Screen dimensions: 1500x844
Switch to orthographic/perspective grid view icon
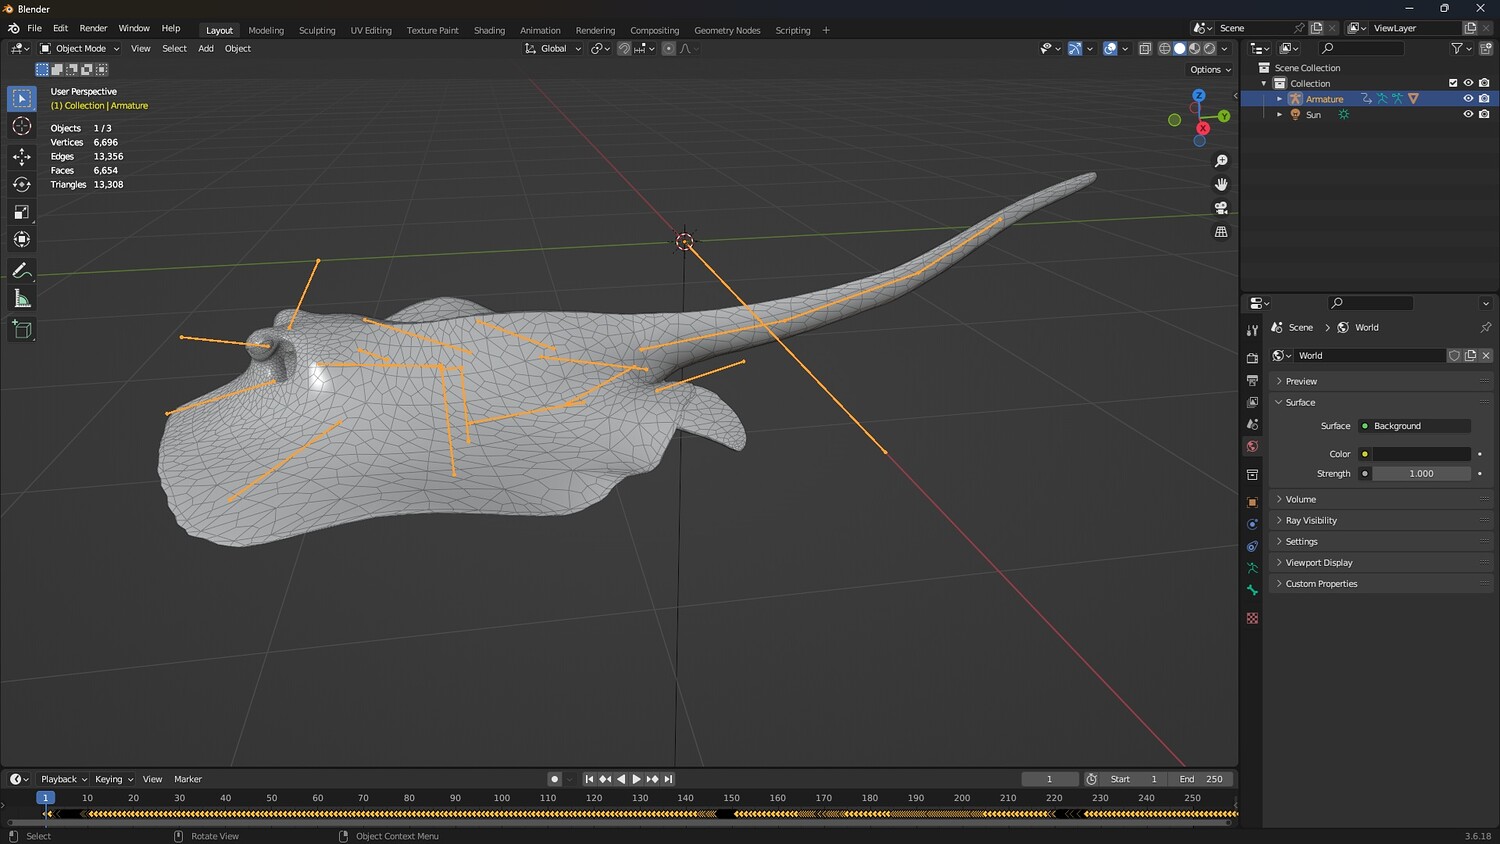1221,232
